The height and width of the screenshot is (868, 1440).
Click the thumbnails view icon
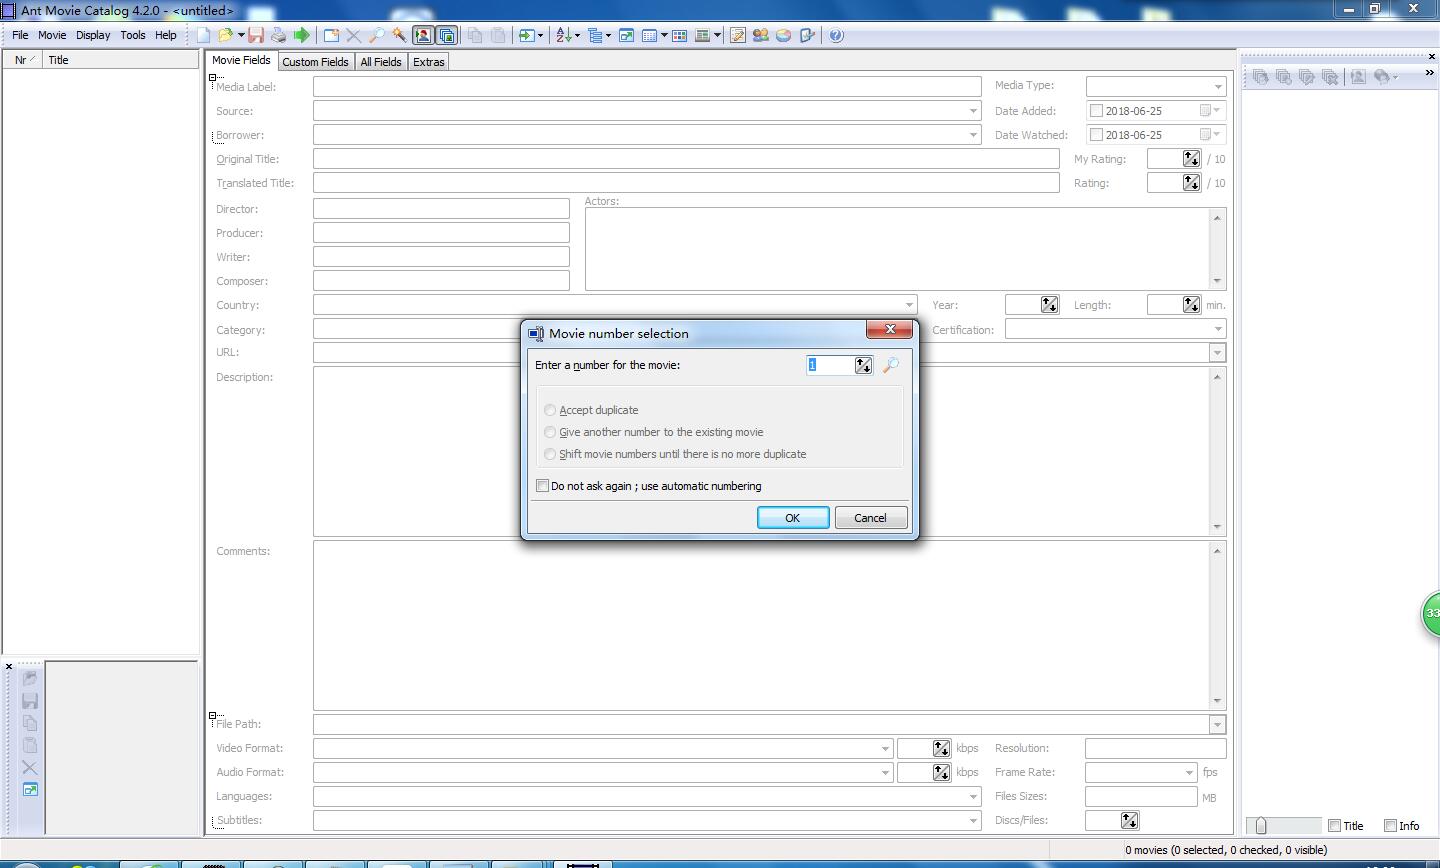[680, 35]
